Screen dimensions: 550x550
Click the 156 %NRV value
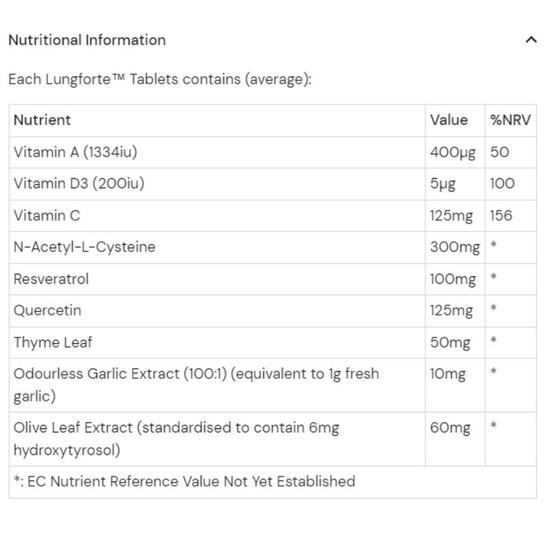(501, 215)
